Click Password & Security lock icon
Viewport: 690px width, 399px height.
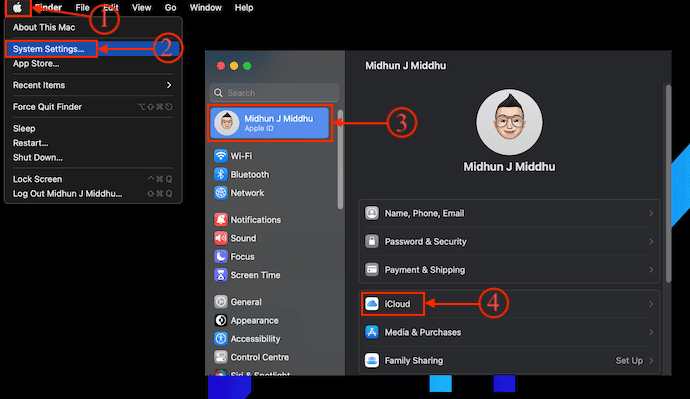pos(372,242)
